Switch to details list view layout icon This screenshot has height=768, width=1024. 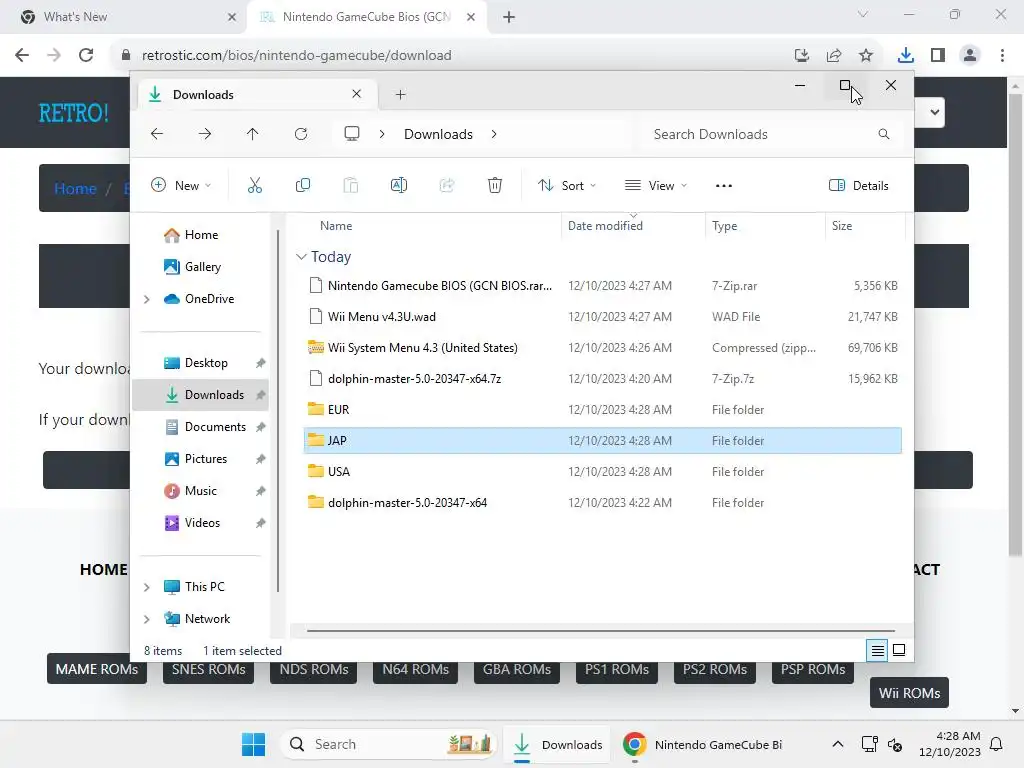coord(877,650)
